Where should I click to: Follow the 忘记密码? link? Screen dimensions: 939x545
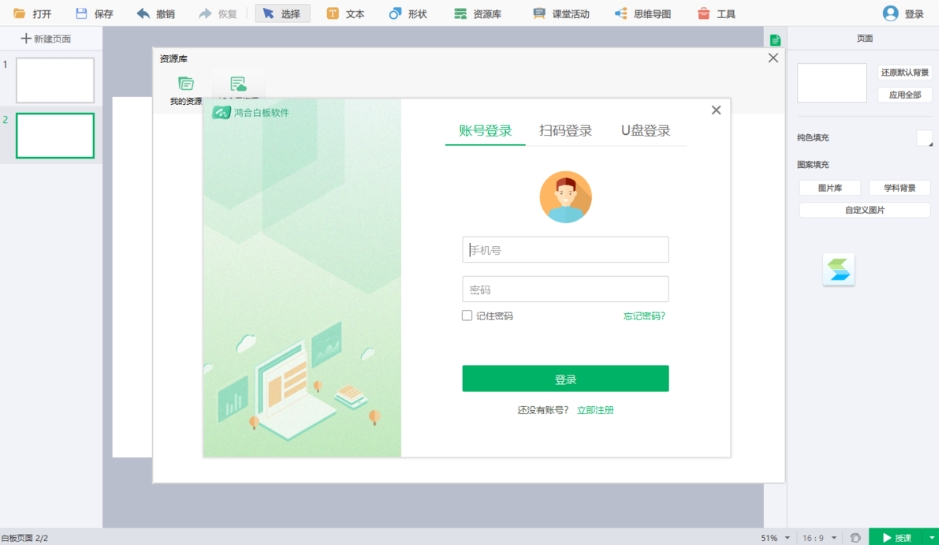[x=644, y=316]
